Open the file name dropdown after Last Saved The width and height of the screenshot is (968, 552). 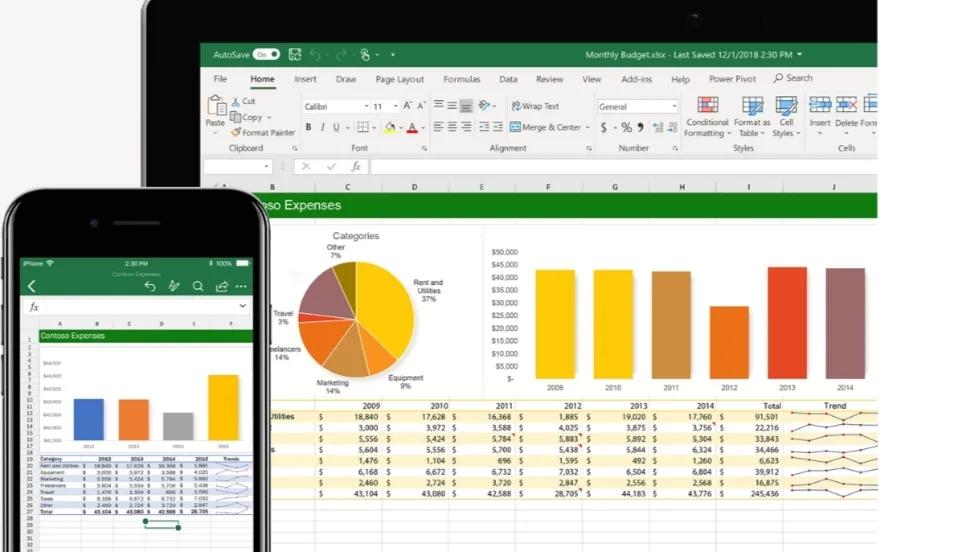pyautogui.click(x=799, y=54)
